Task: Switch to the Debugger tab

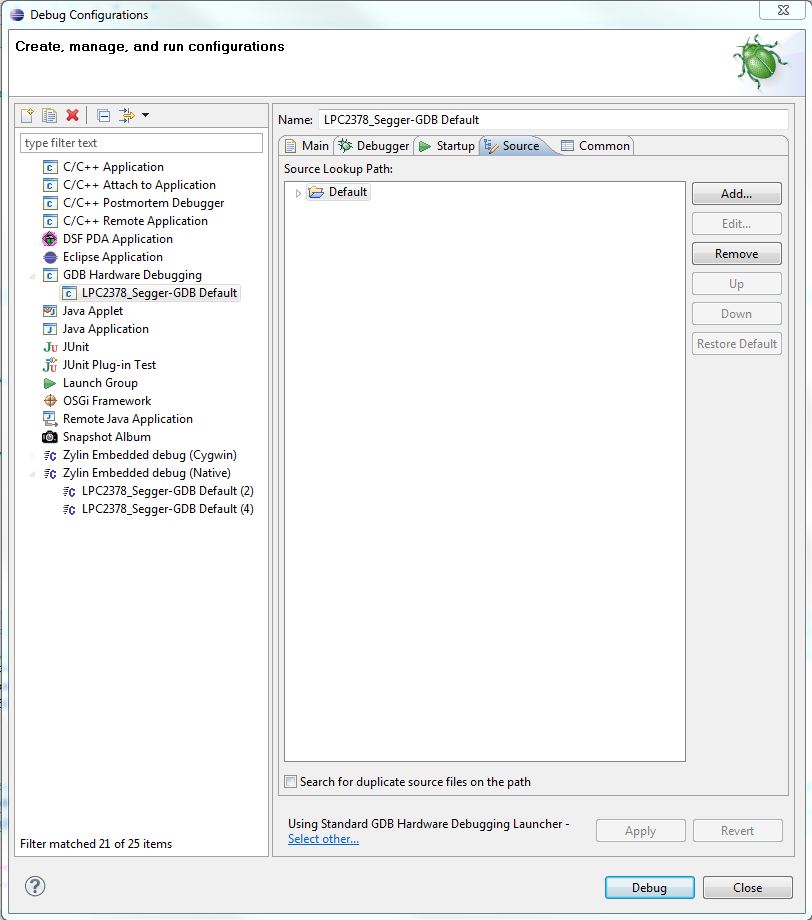Action: tap(374, 146)
